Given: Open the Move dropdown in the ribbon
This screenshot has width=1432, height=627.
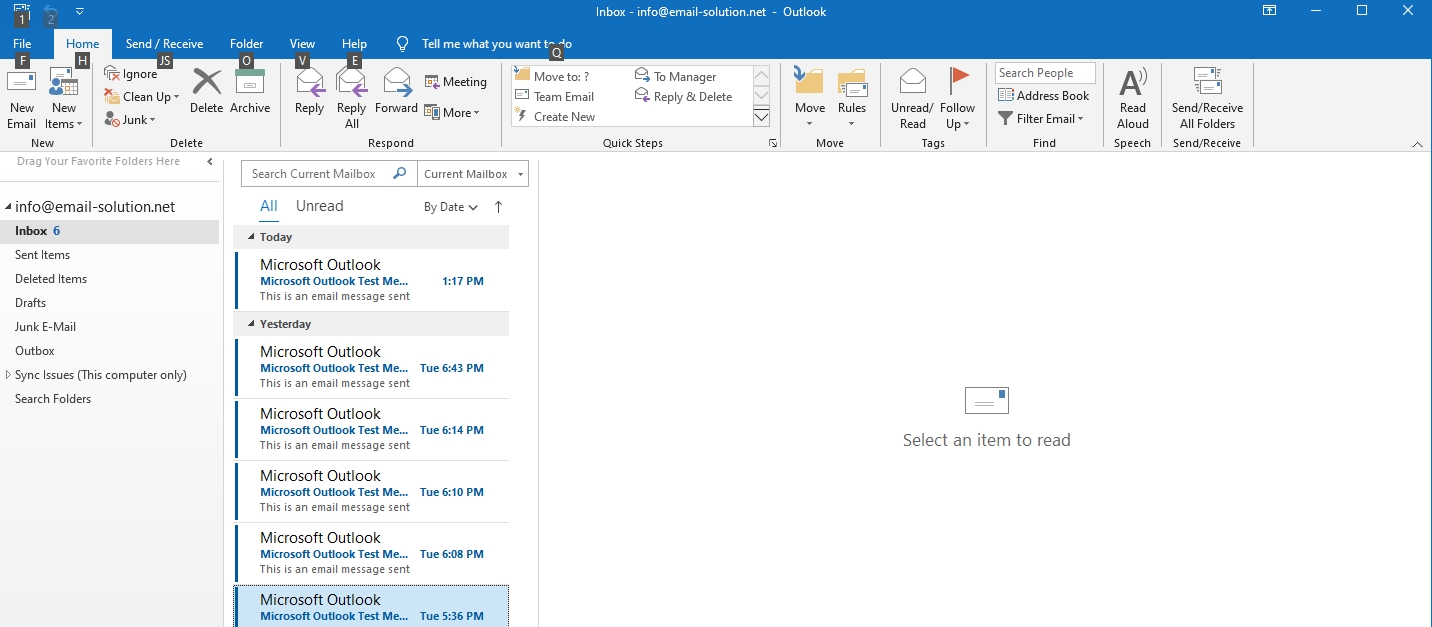Looking at the screenshot, I should tap(810, 99).
